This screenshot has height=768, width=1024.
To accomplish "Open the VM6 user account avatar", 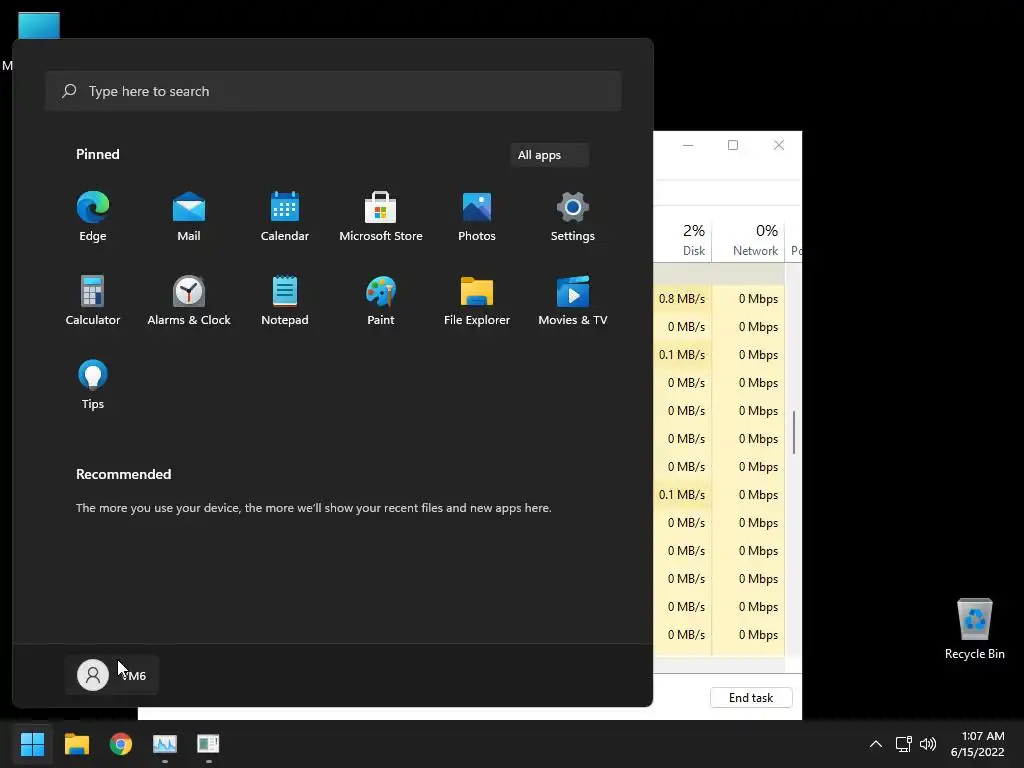I will pyautogui.click(x=93, y=675).
